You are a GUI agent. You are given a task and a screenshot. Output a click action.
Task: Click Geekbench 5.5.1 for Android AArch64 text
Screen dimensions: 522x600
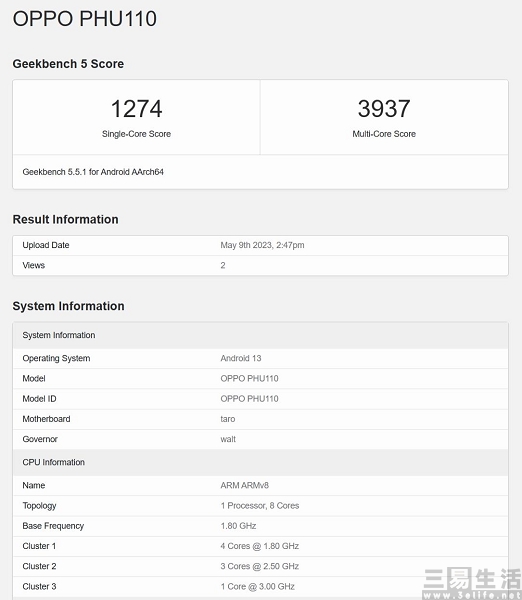[93, 172]
